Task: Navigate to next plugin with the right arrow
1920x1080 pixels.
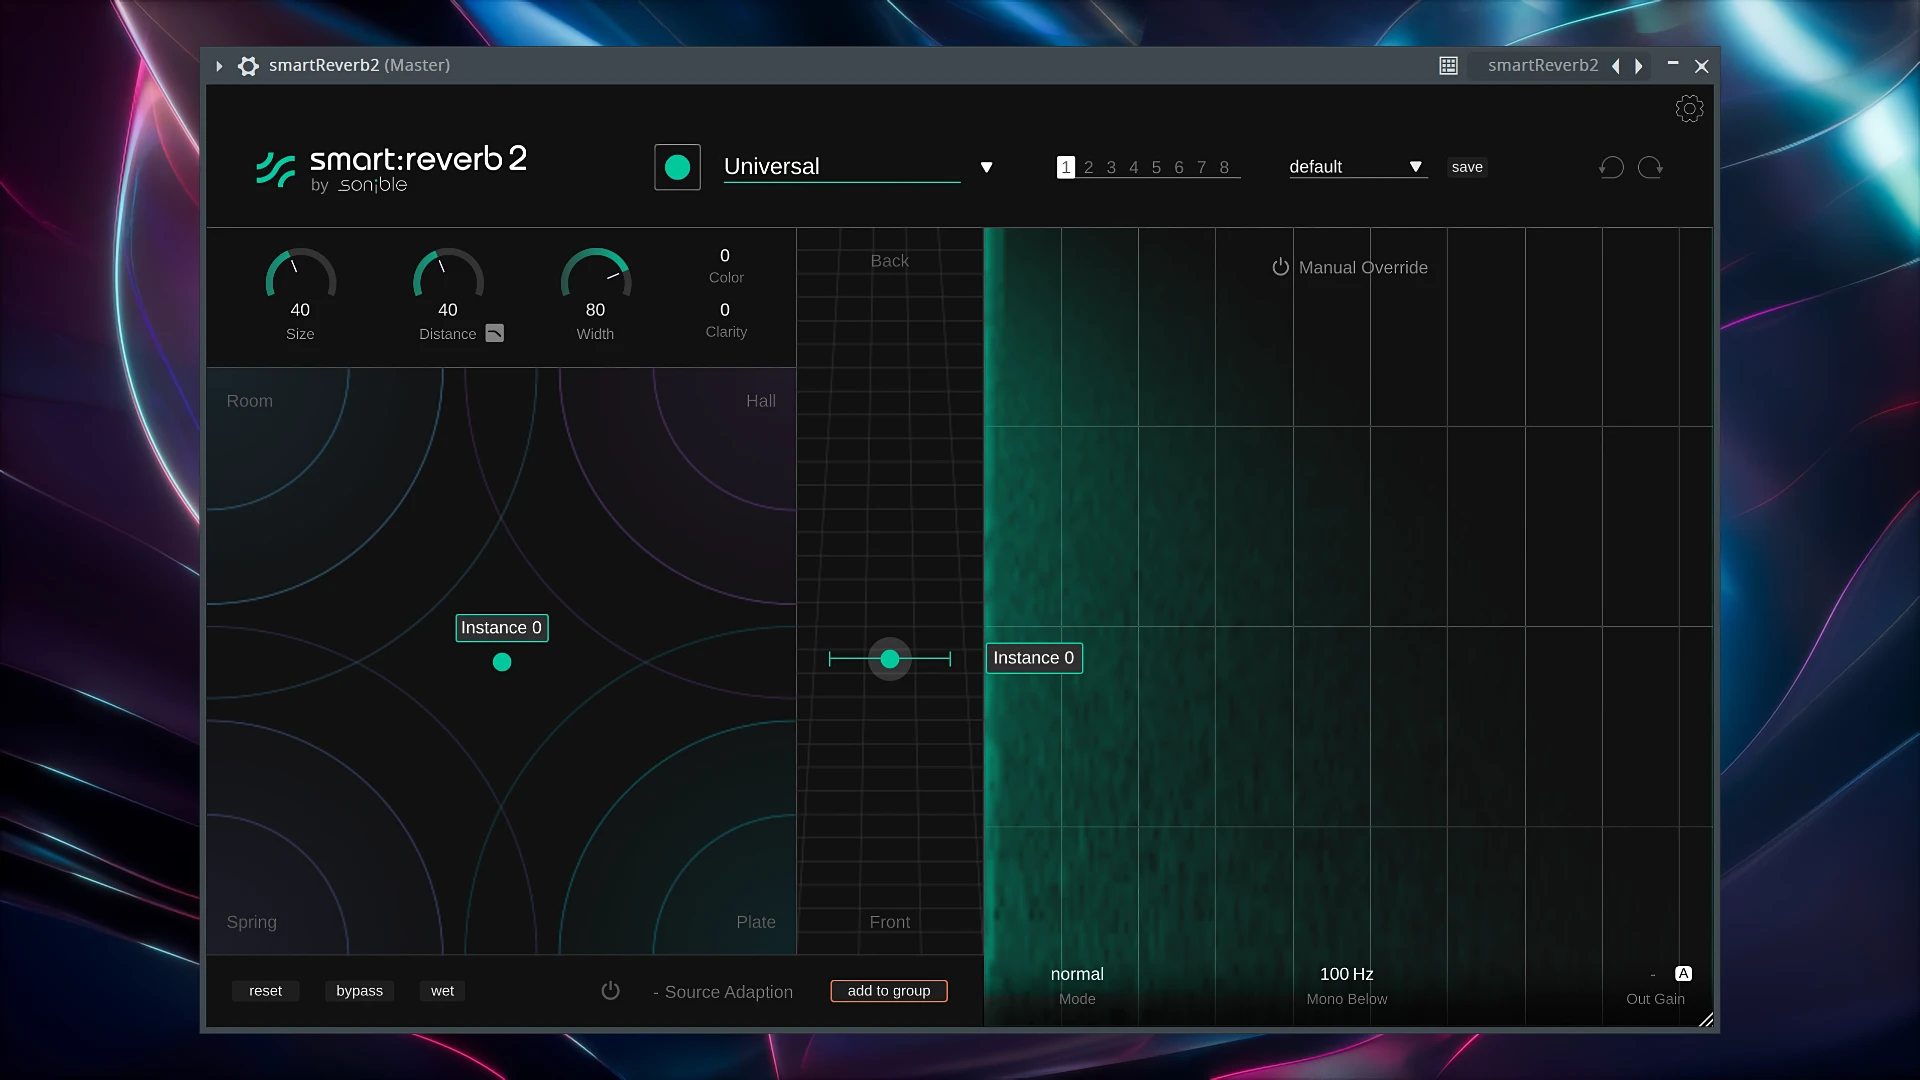Action: point(1639,65)
